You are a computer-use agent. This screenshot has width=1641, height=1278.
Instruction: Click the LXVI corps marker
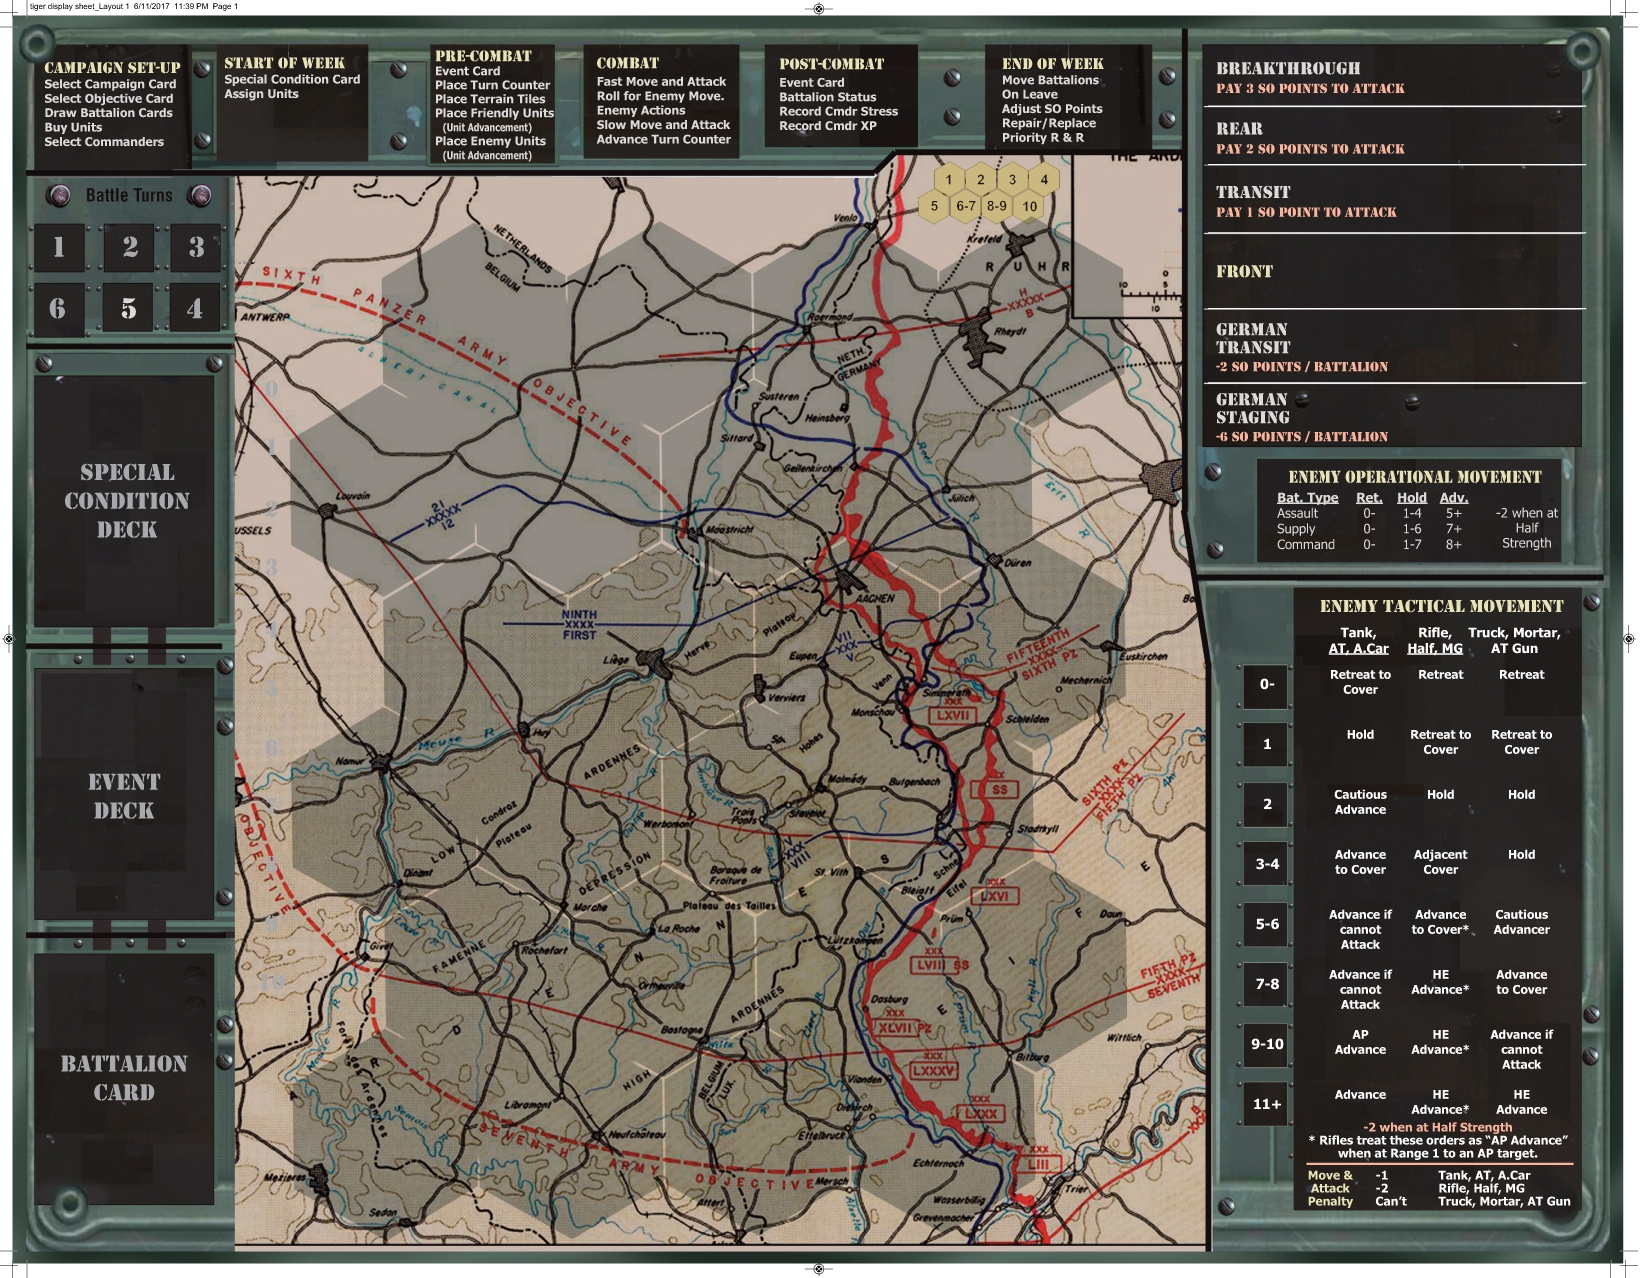tap(994, 896)
